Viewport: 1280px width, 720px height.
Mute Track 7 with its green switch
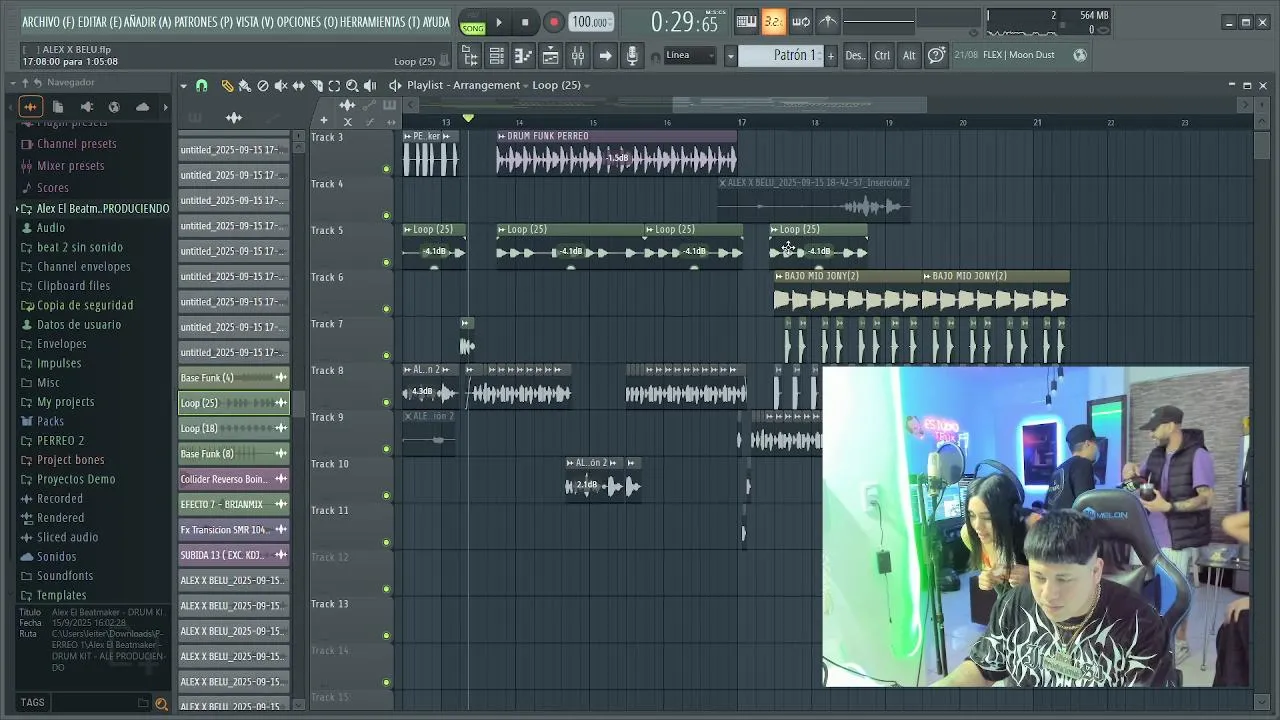[386, 356]
